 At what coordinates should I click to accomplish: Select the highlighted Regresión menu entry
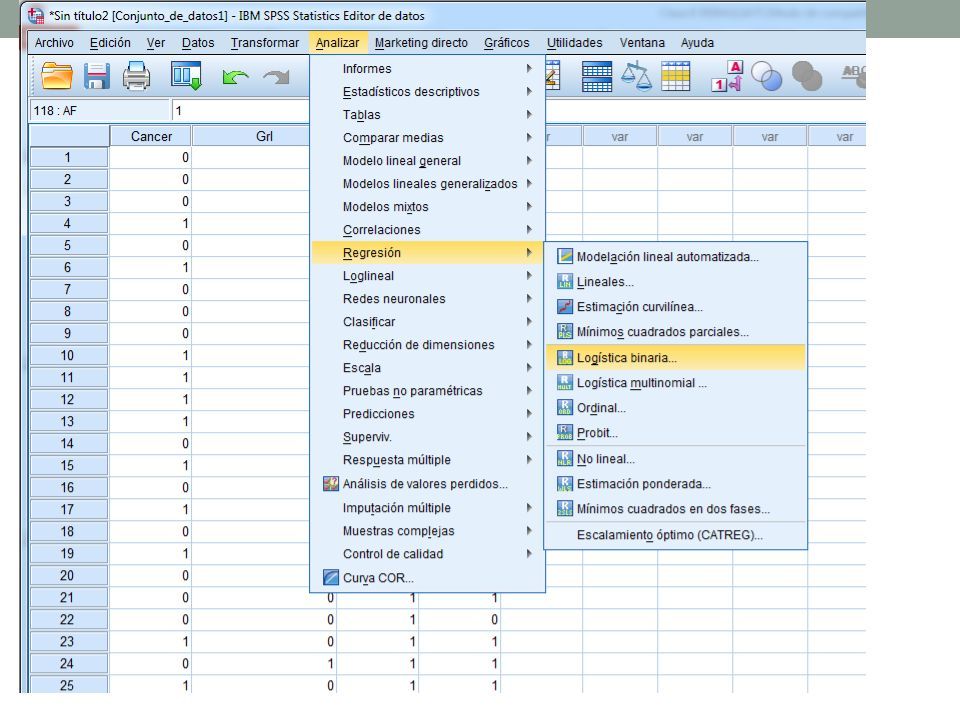427,253
